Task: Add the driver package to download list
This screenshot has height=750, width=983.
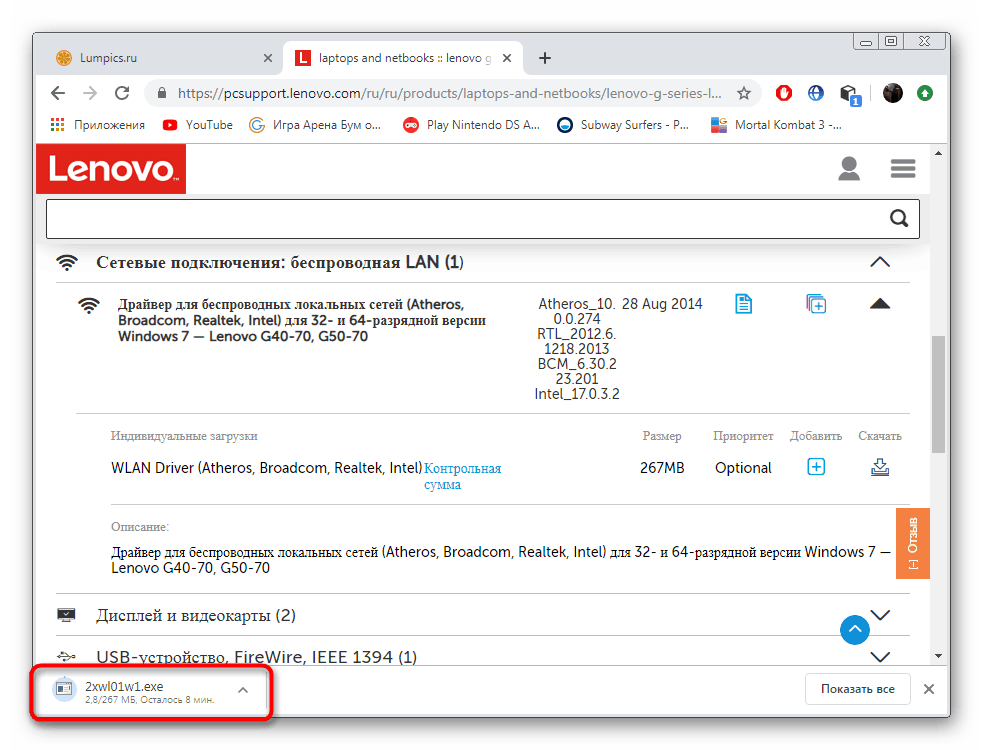Action: (816, 304)
